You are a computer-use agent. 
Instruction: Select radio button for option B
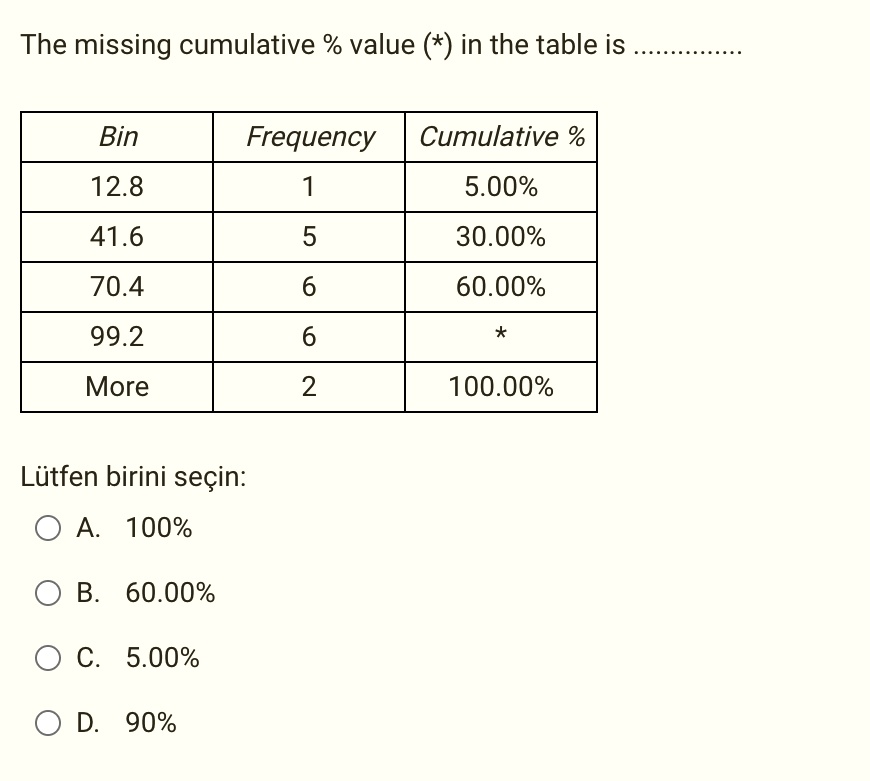48,593
